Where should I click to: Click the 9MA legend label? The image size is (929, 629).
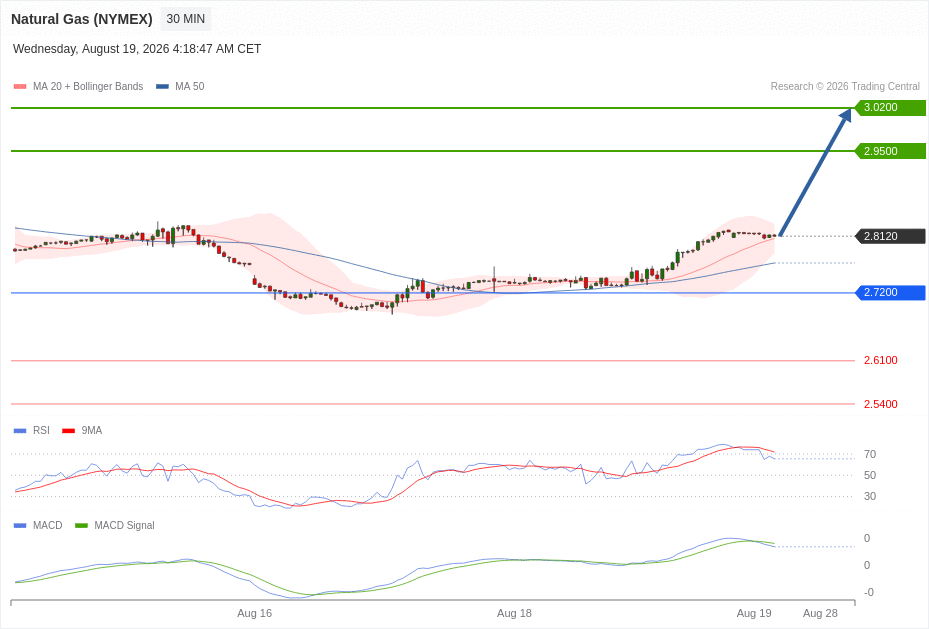tap(92, 431)
